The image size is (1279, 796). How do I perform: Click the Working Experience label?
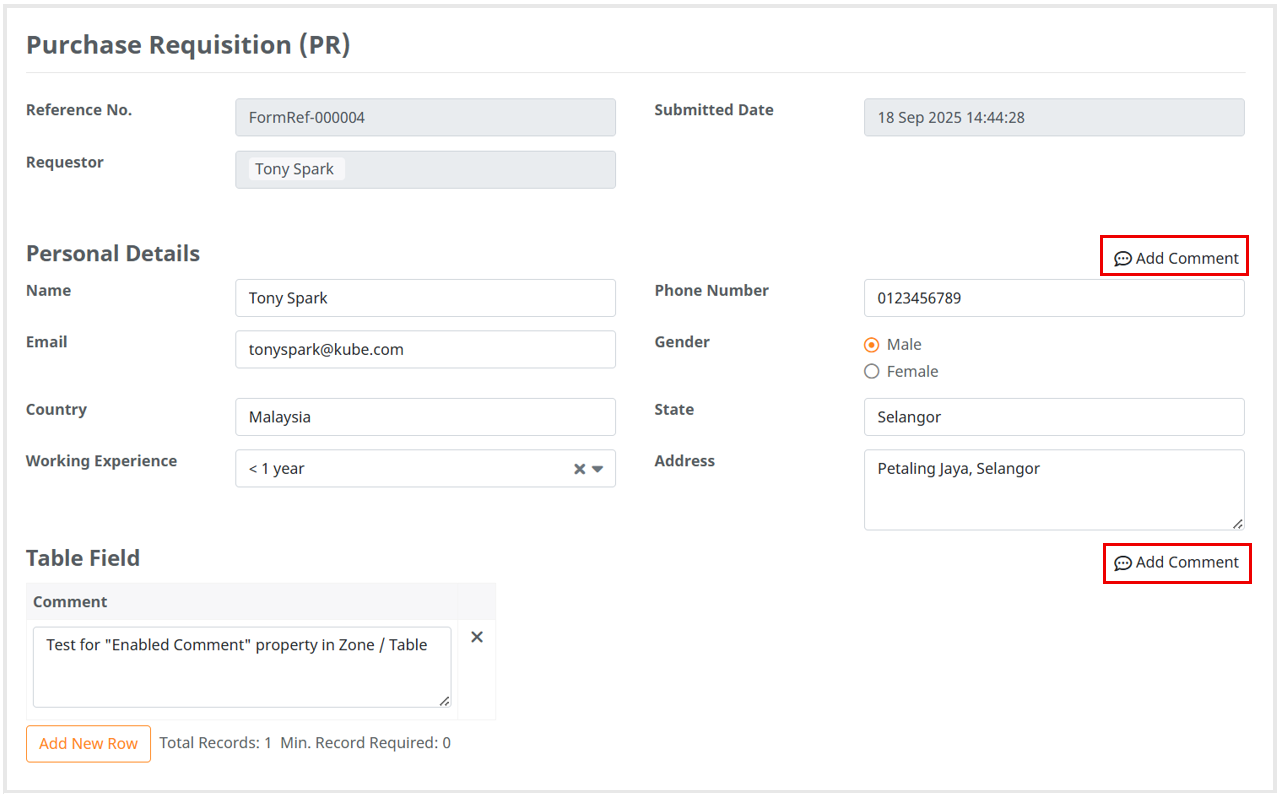click(101, 461)
